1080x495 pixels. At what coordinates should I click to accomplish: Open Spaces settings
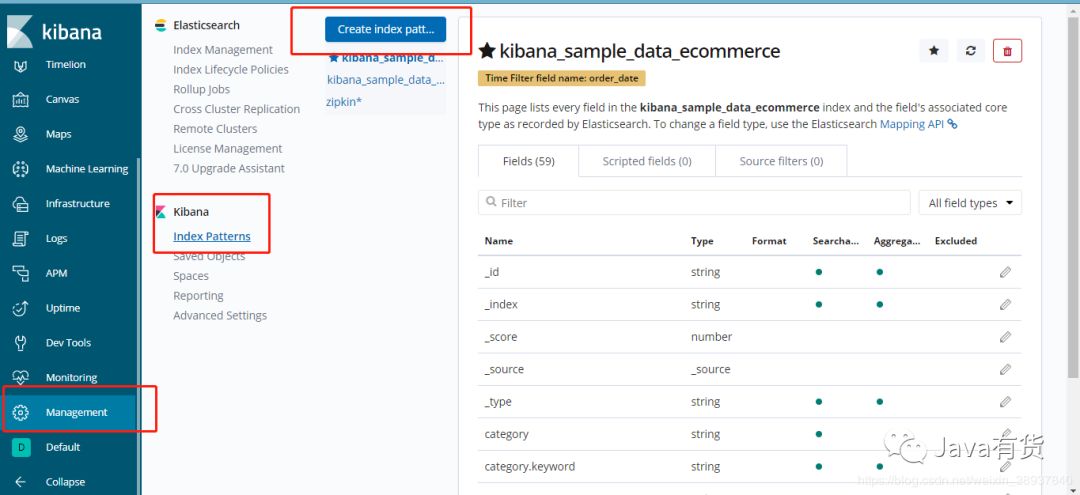(191, 276)
